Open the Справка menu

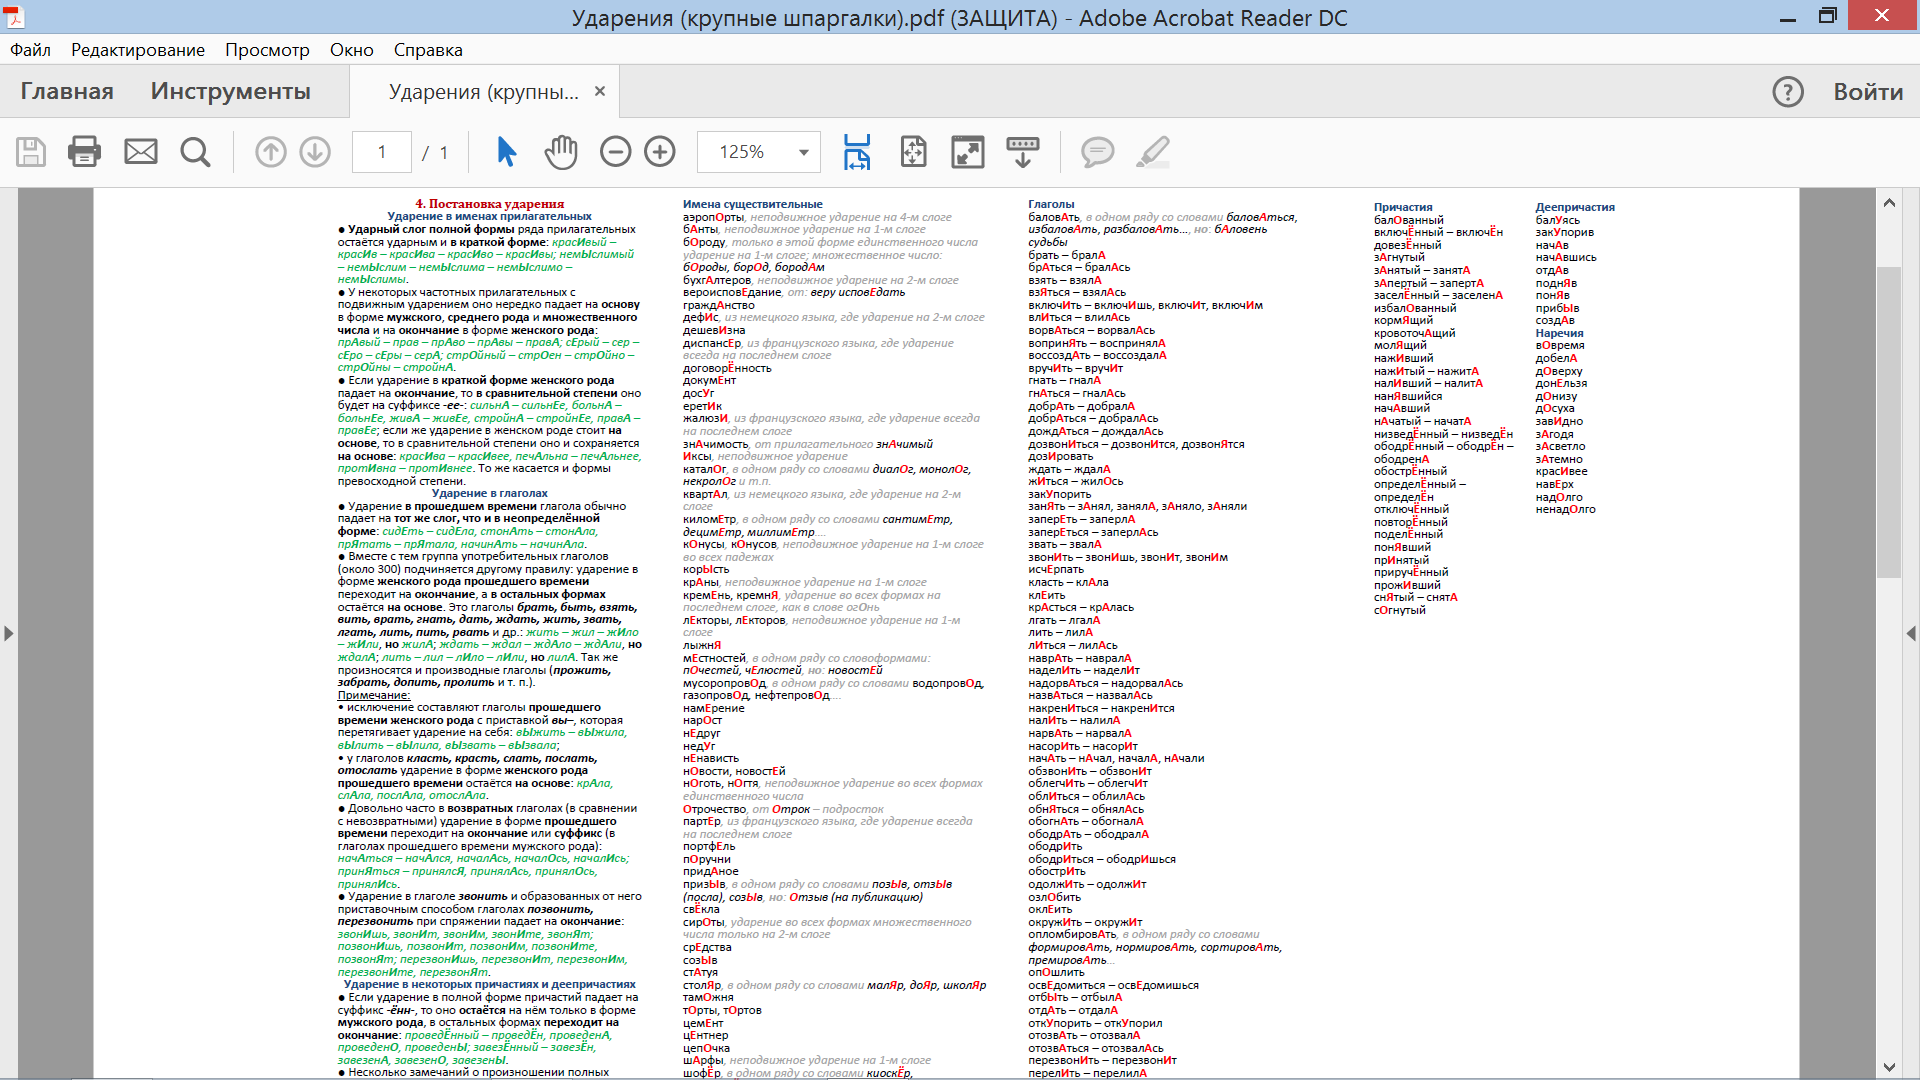tap(428, 50)
